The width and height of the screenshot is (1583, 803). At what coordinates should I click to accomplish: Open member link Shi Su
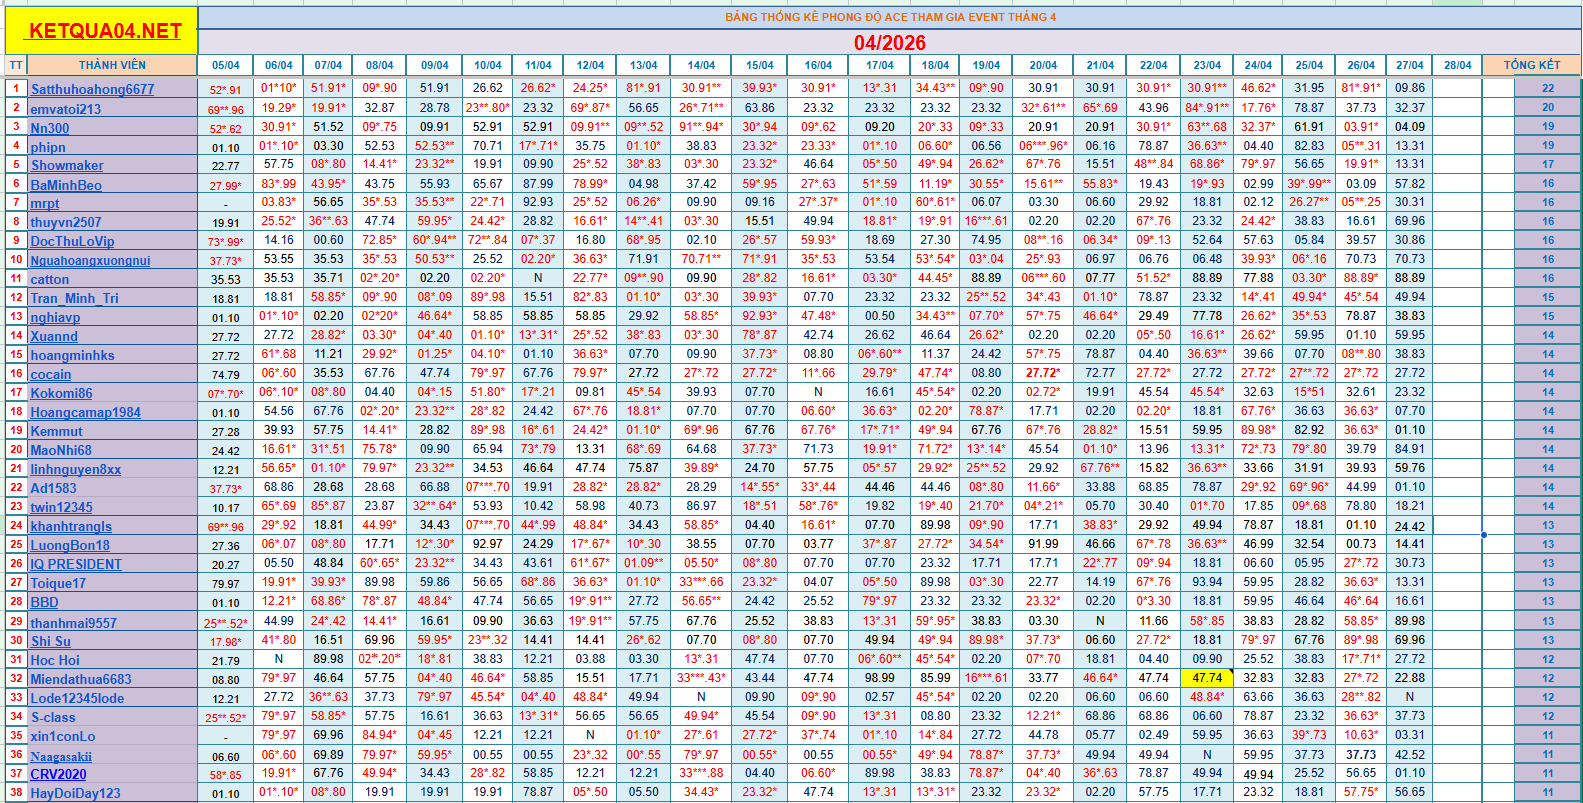pos(50,641)
